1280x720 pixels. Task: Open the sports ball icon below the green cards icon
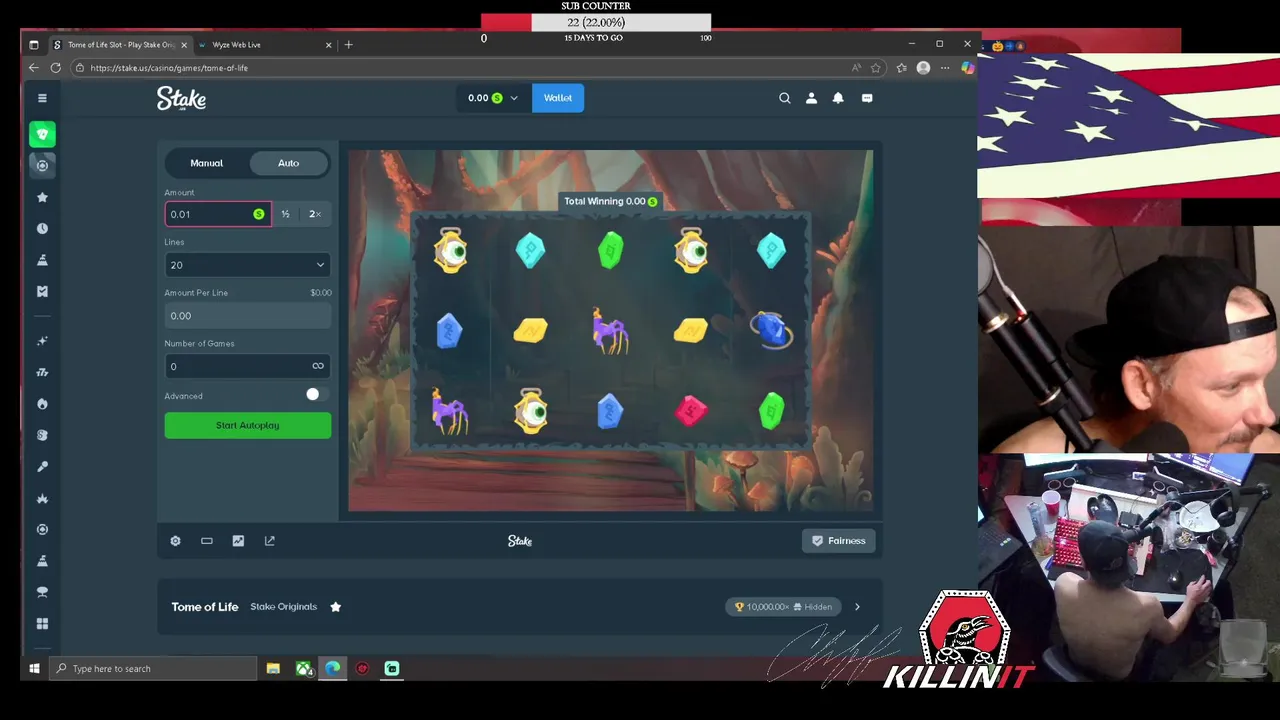point(42,165)
